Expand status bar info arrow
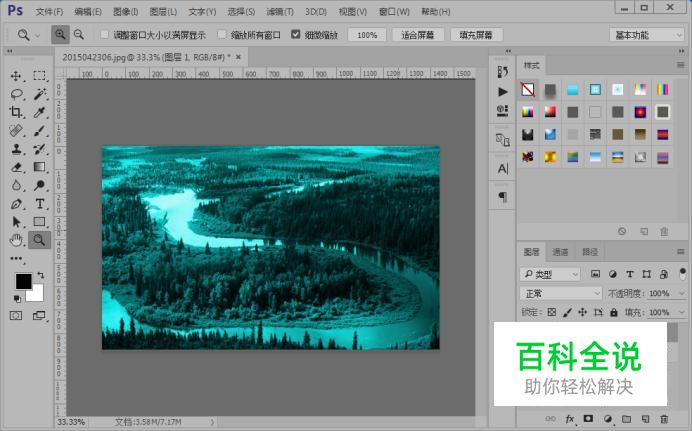The width and height of the screenshot is (692, 431). (x=212, y=422)
